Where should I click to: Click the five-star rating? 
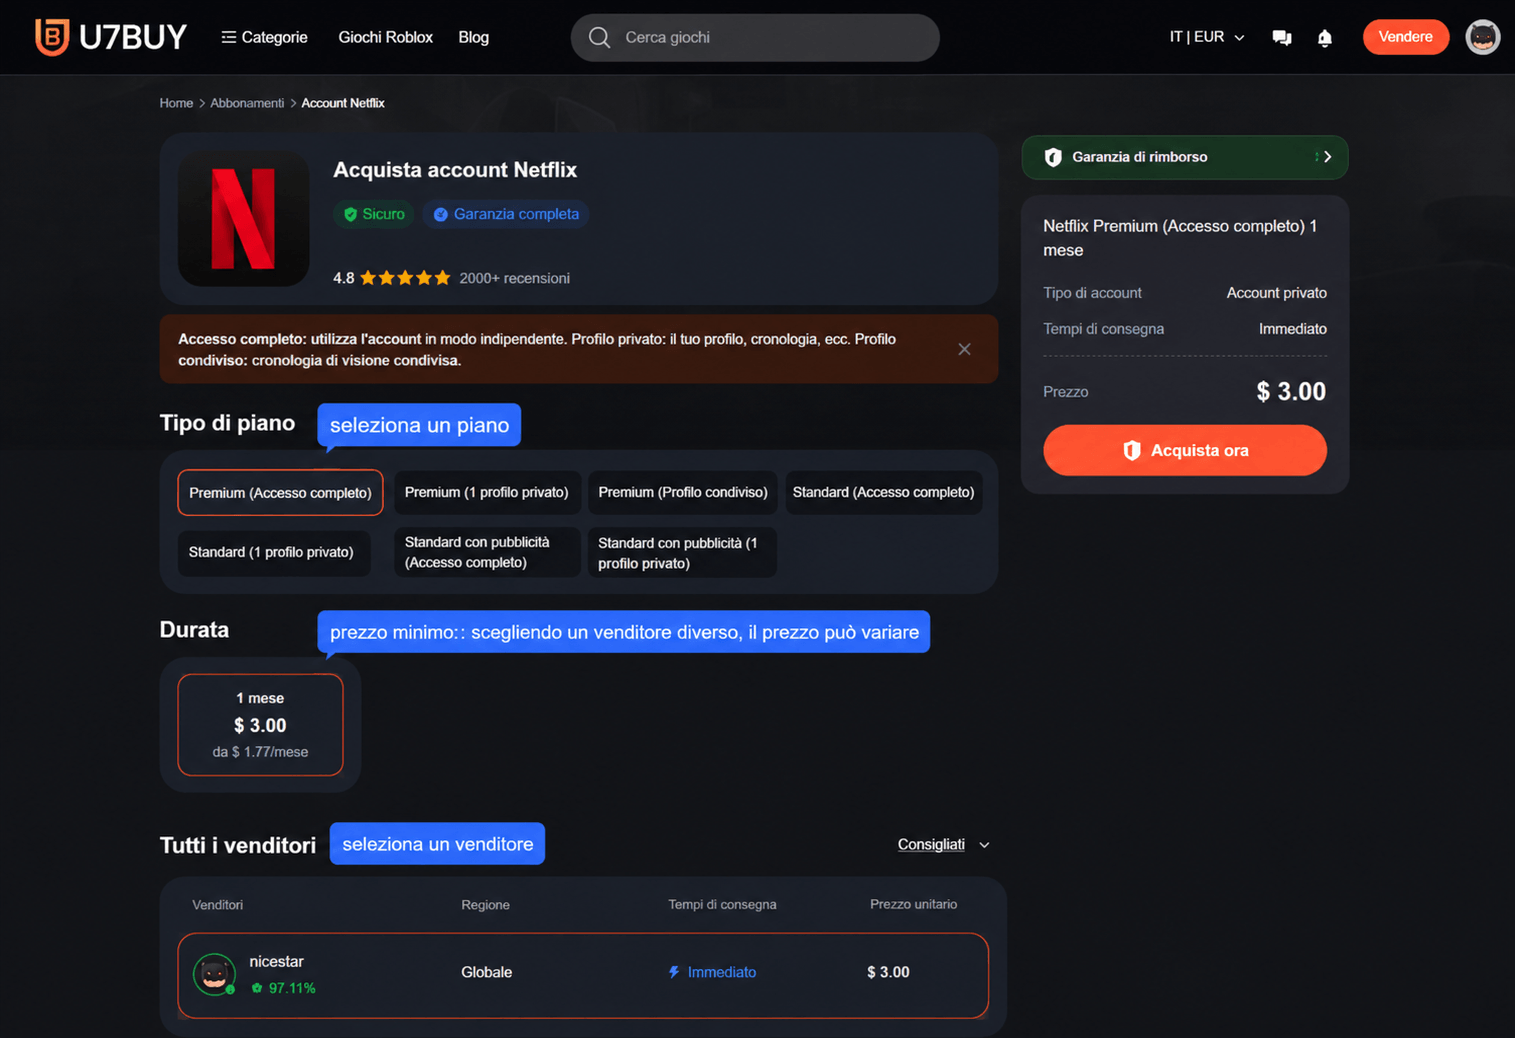click(405, 278)
